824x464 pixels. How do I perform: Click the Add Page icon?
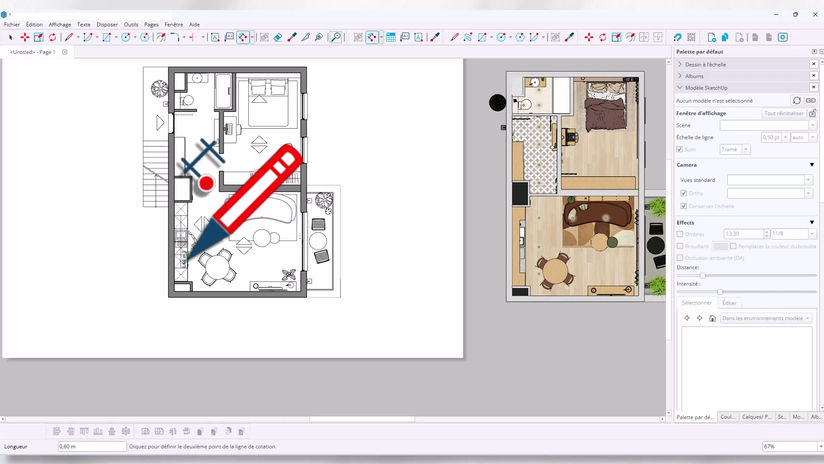[x=712, y=37]
